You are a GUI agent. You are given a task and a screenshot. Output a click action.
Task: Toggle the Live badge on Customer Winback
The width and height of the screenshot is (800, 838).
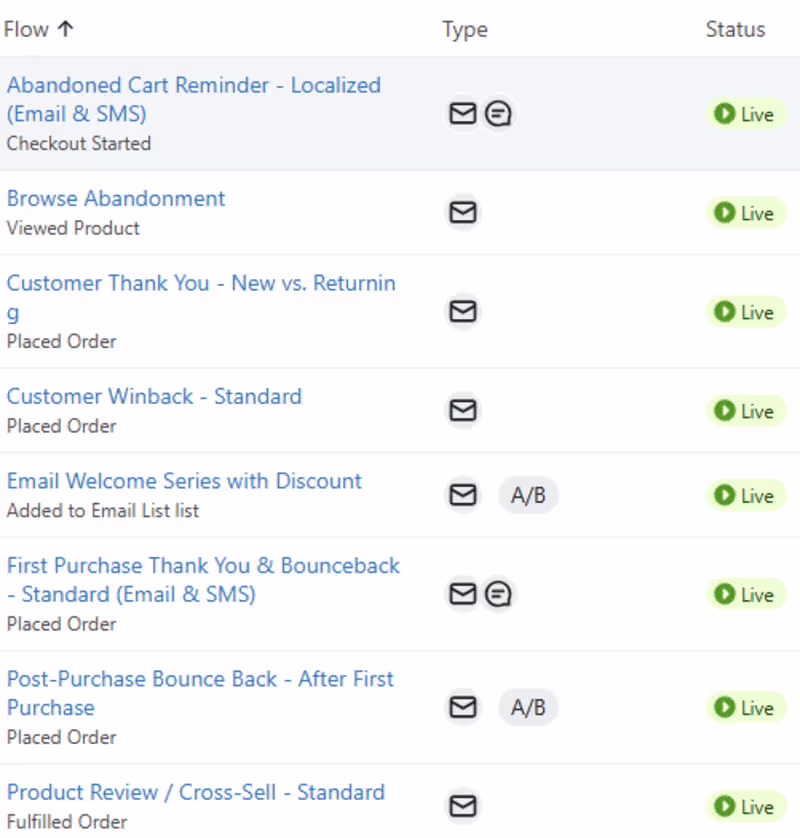[746, 410]
